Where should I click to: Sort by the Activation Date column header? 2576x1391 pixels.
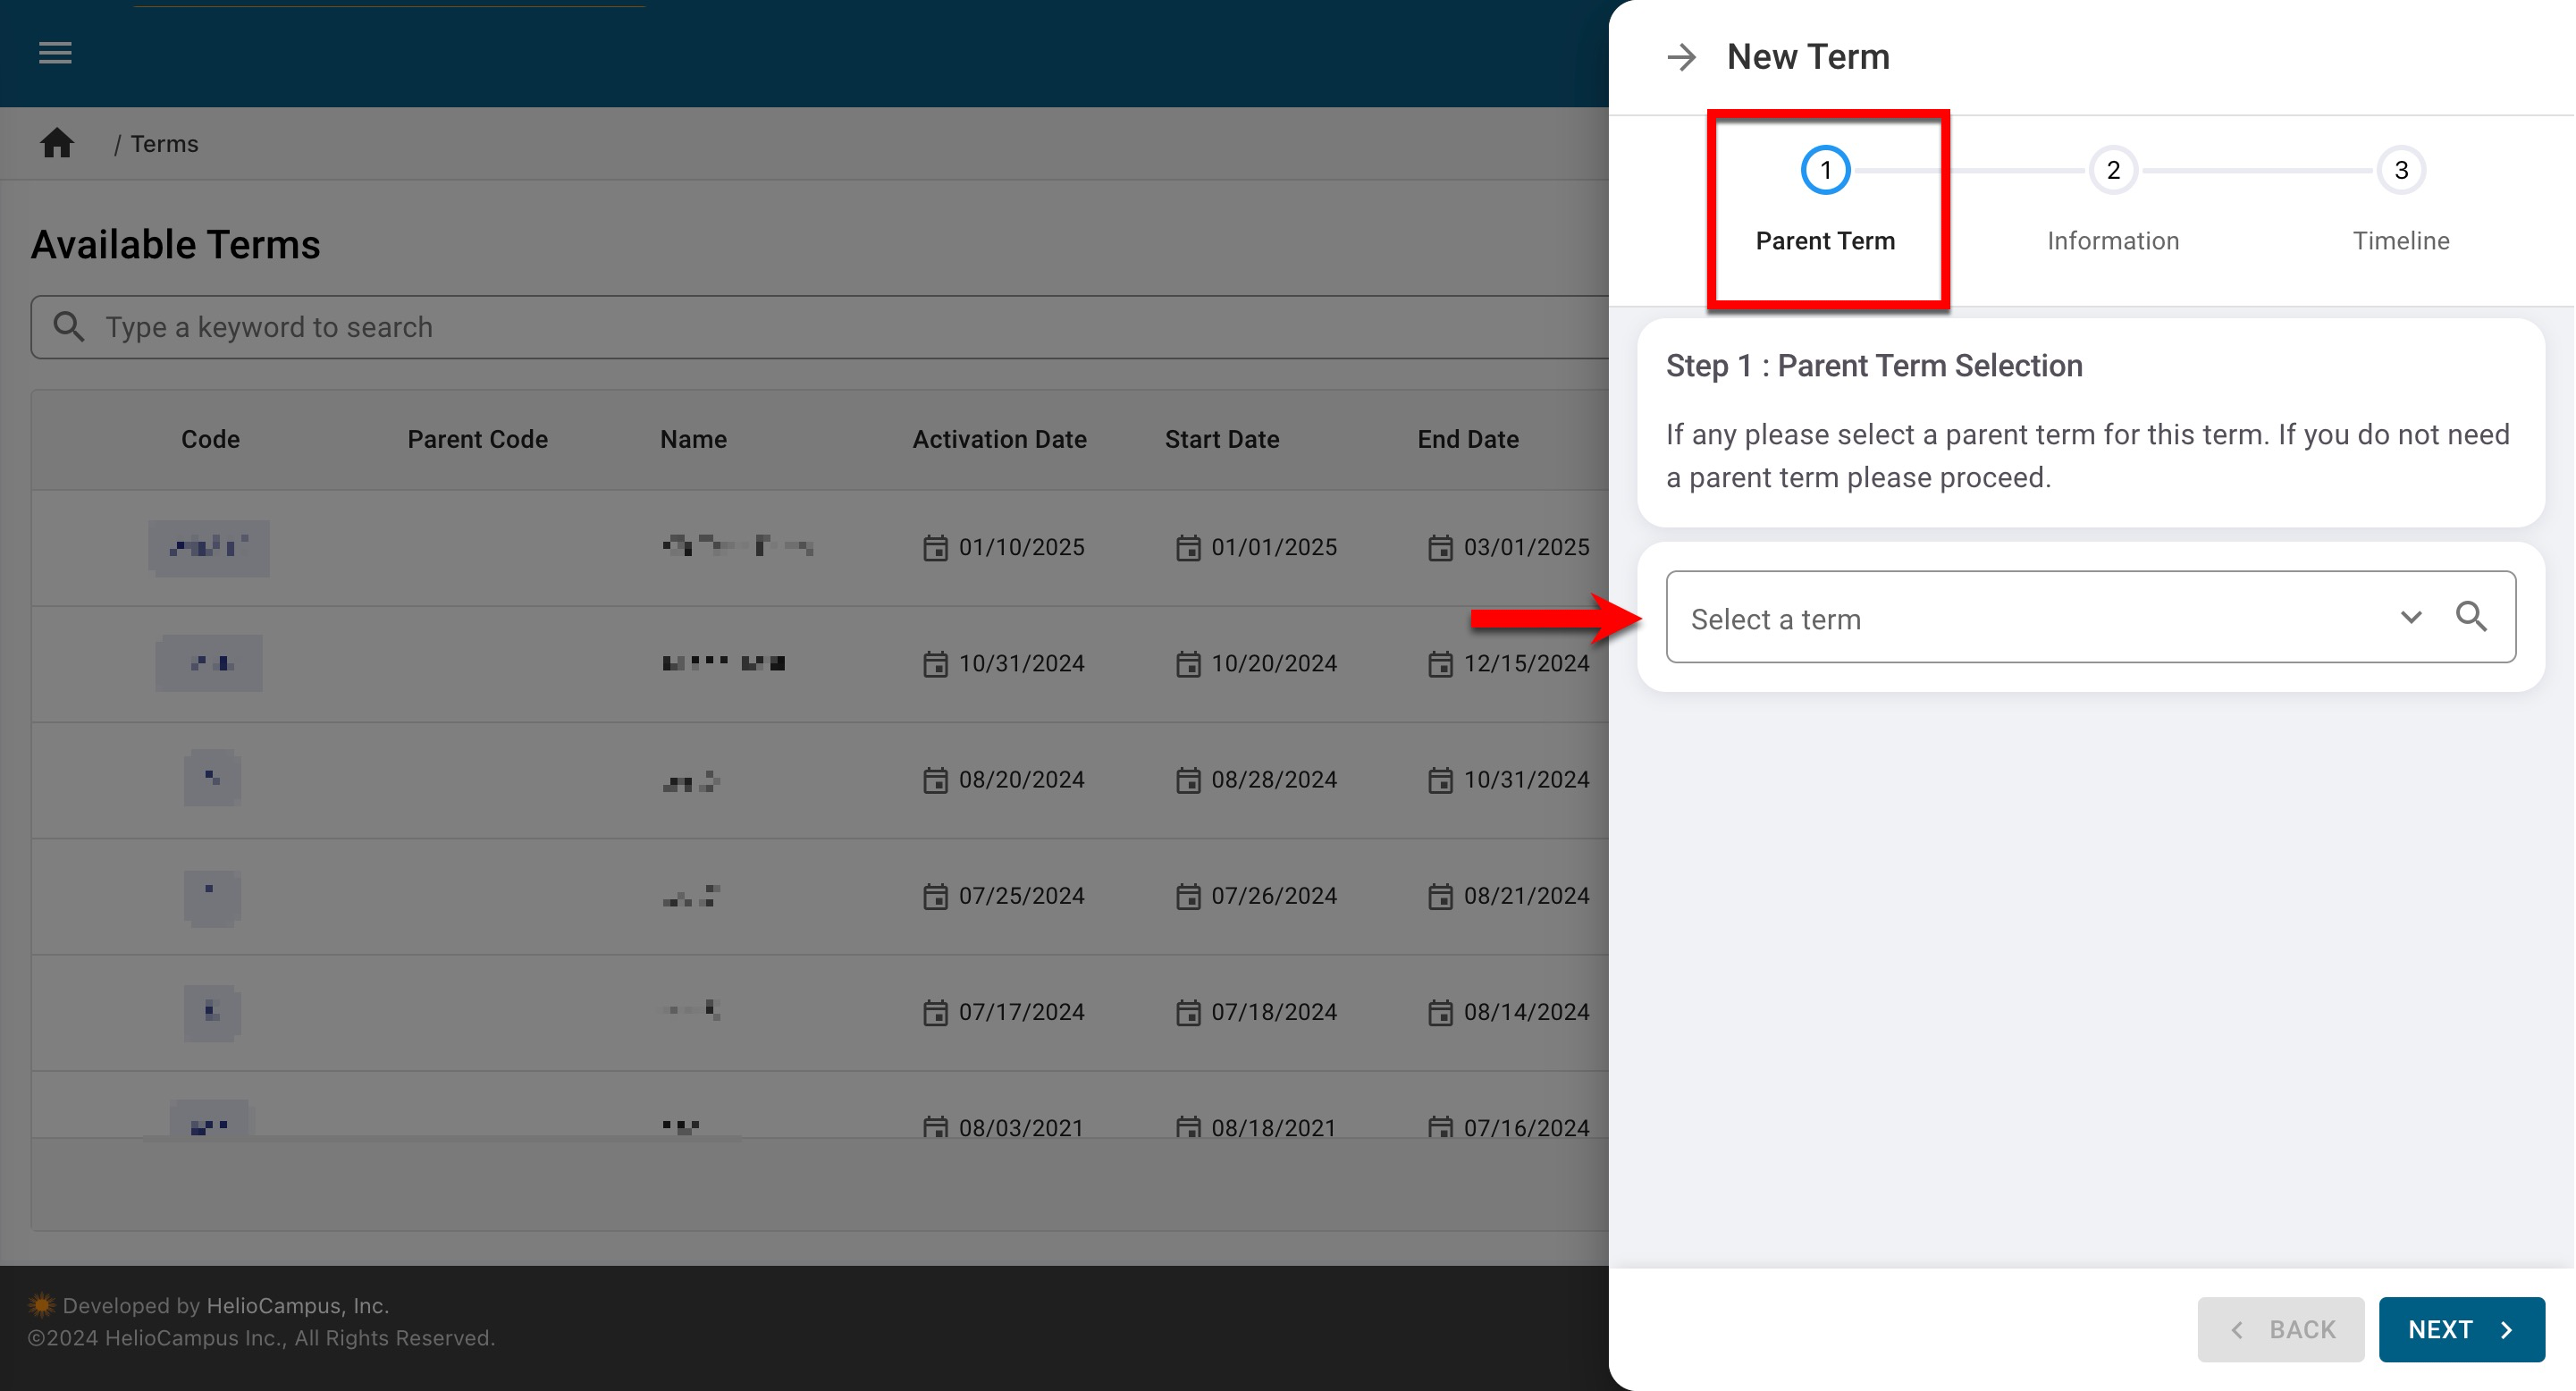[x=999, y=440]
